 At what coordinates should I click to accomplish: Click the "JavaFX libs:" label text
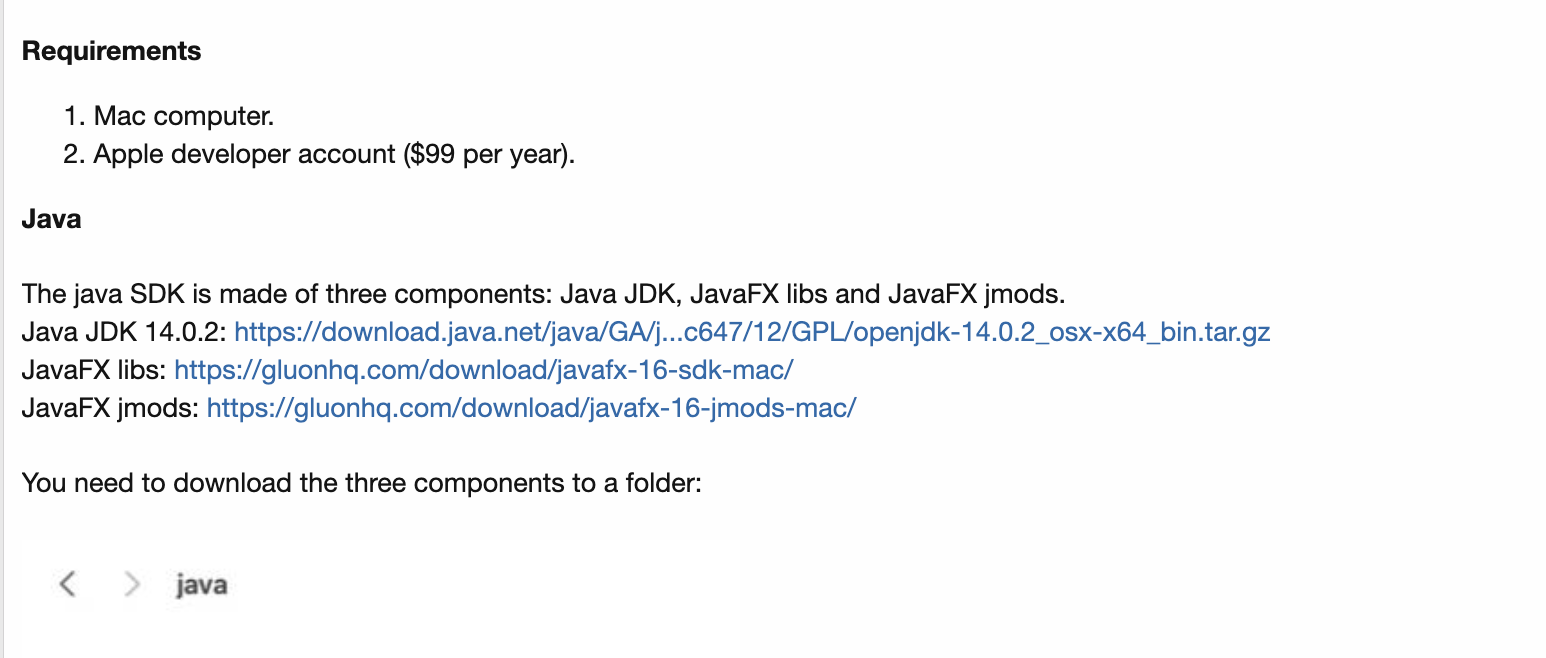point(94,370)
